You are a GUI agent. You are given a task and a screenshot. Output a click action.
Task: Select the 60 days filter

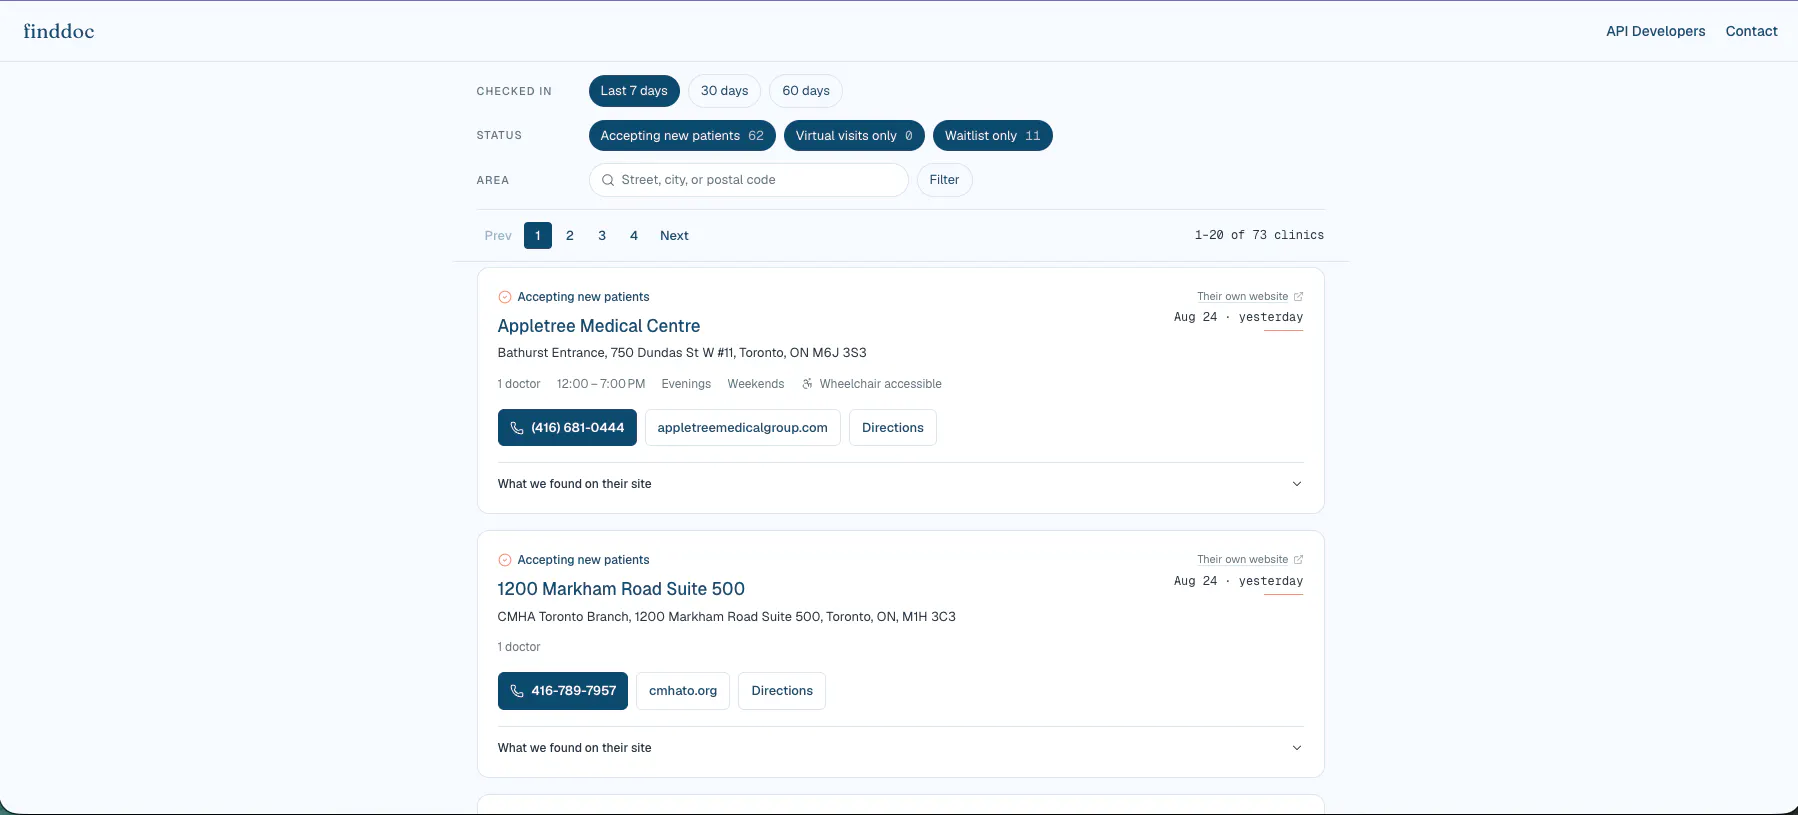806,91
